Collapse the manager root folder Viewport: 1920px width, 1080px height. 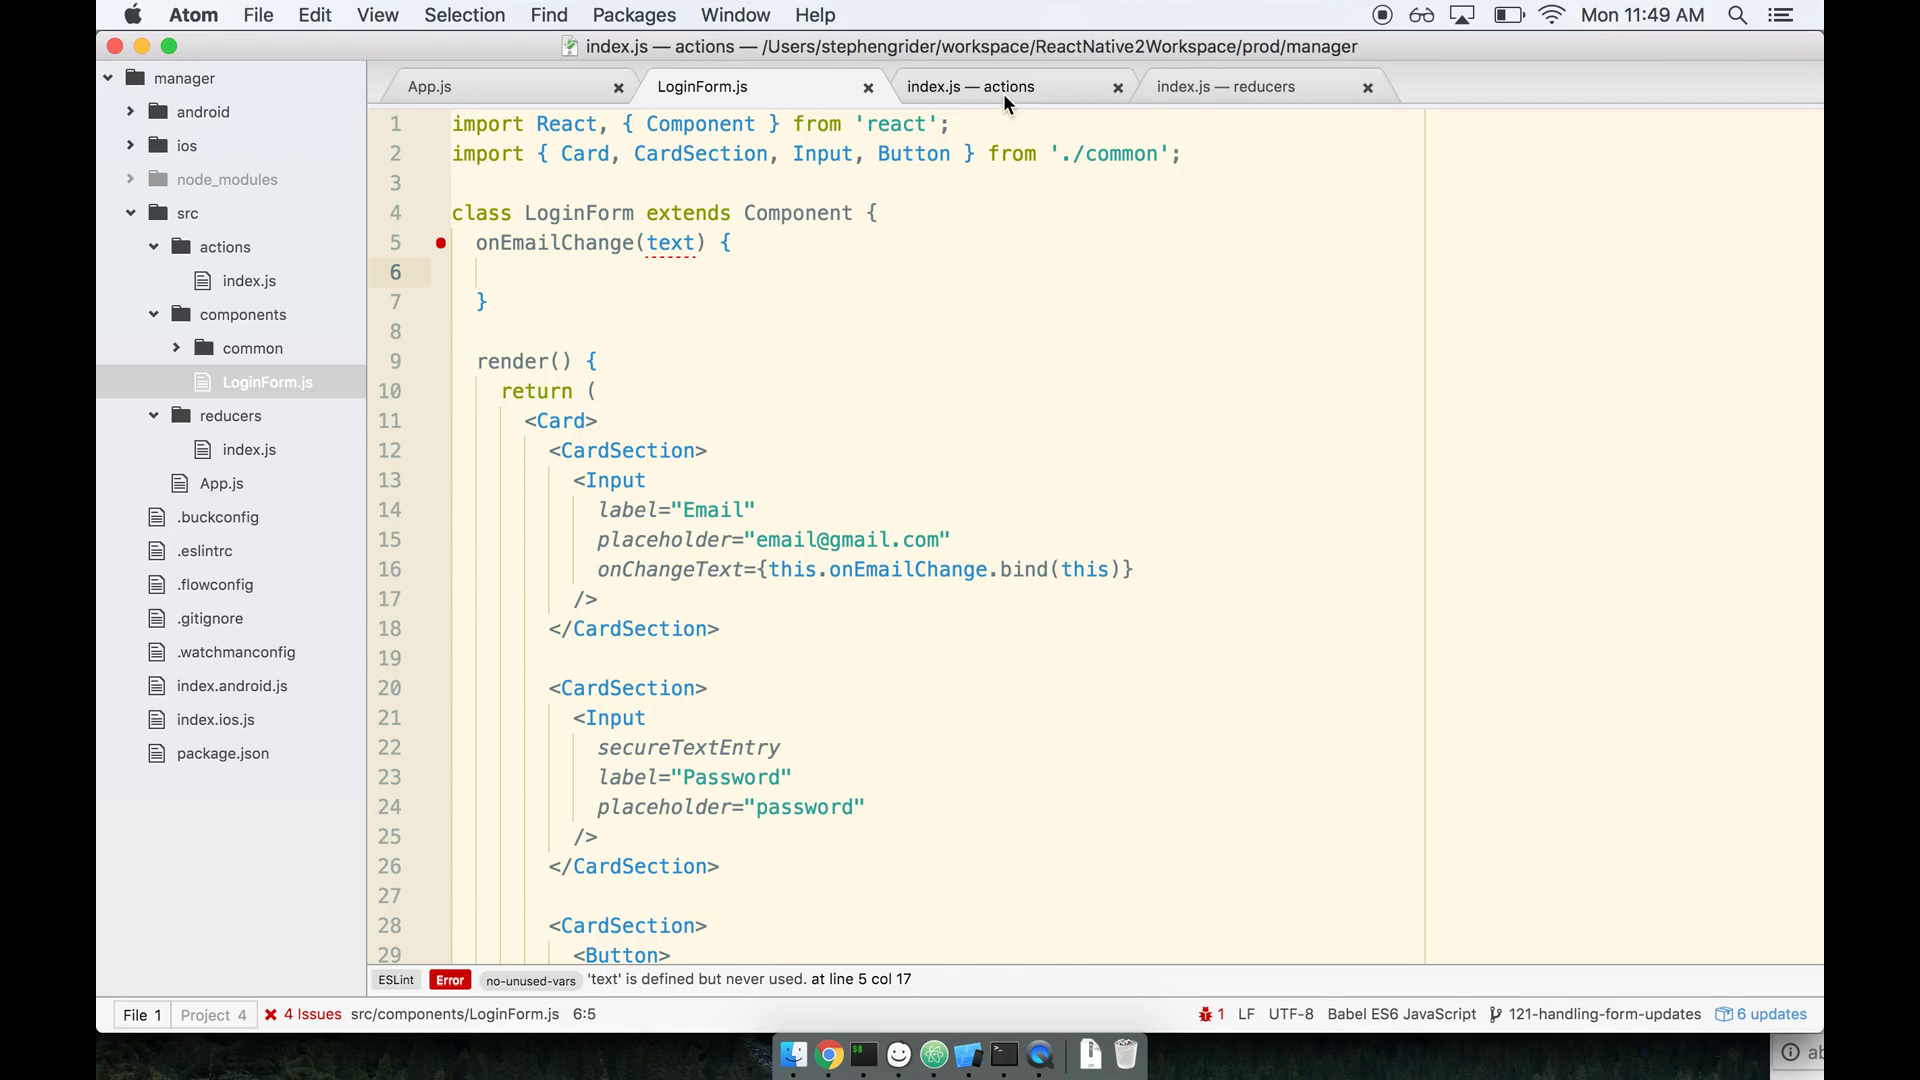click(x=108, y=78)
